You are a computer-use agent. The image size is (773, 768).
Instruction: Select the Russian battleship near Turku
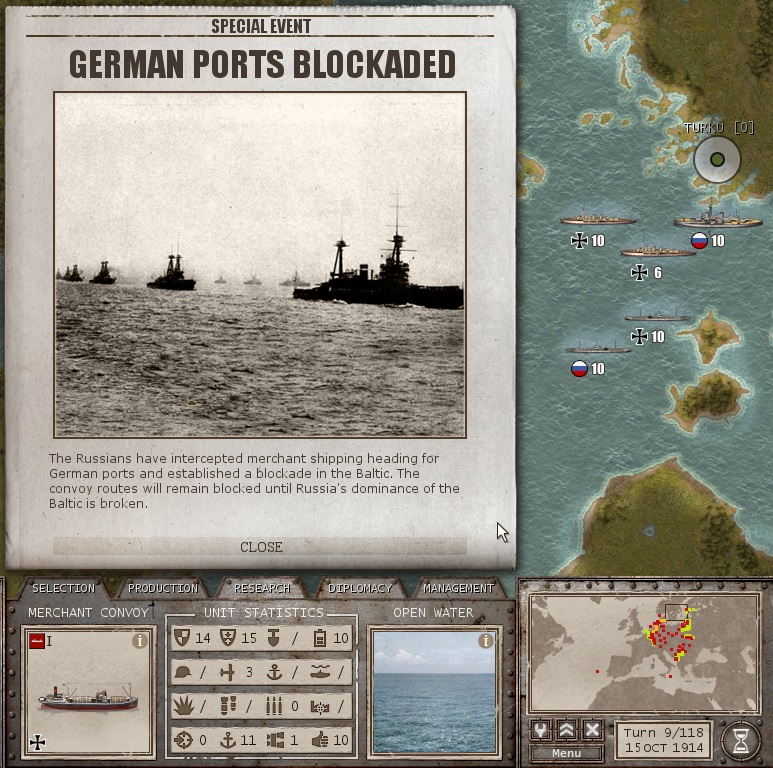coord(718,217)
